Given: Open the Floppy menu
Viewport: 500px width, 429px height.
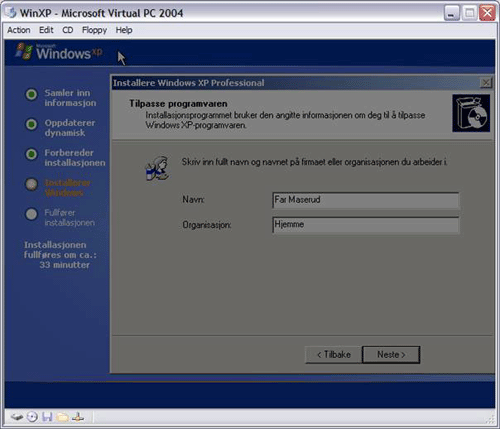Looking at the screenshot, I should [94, 30].
